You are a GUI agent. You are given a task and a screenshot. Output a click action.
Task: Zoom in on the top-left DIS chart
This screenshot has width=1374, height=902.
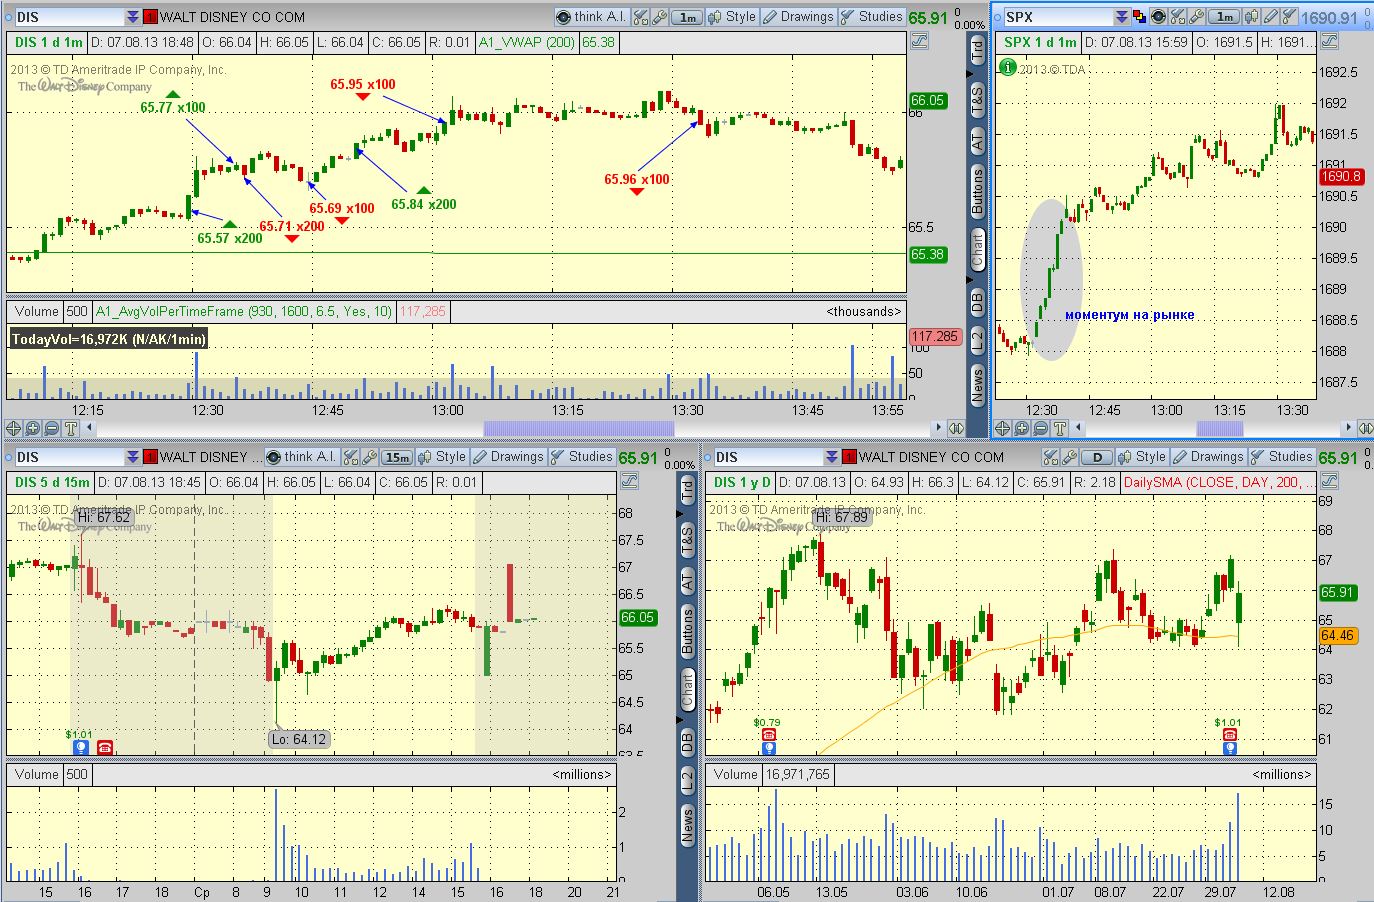coord(33,428)
